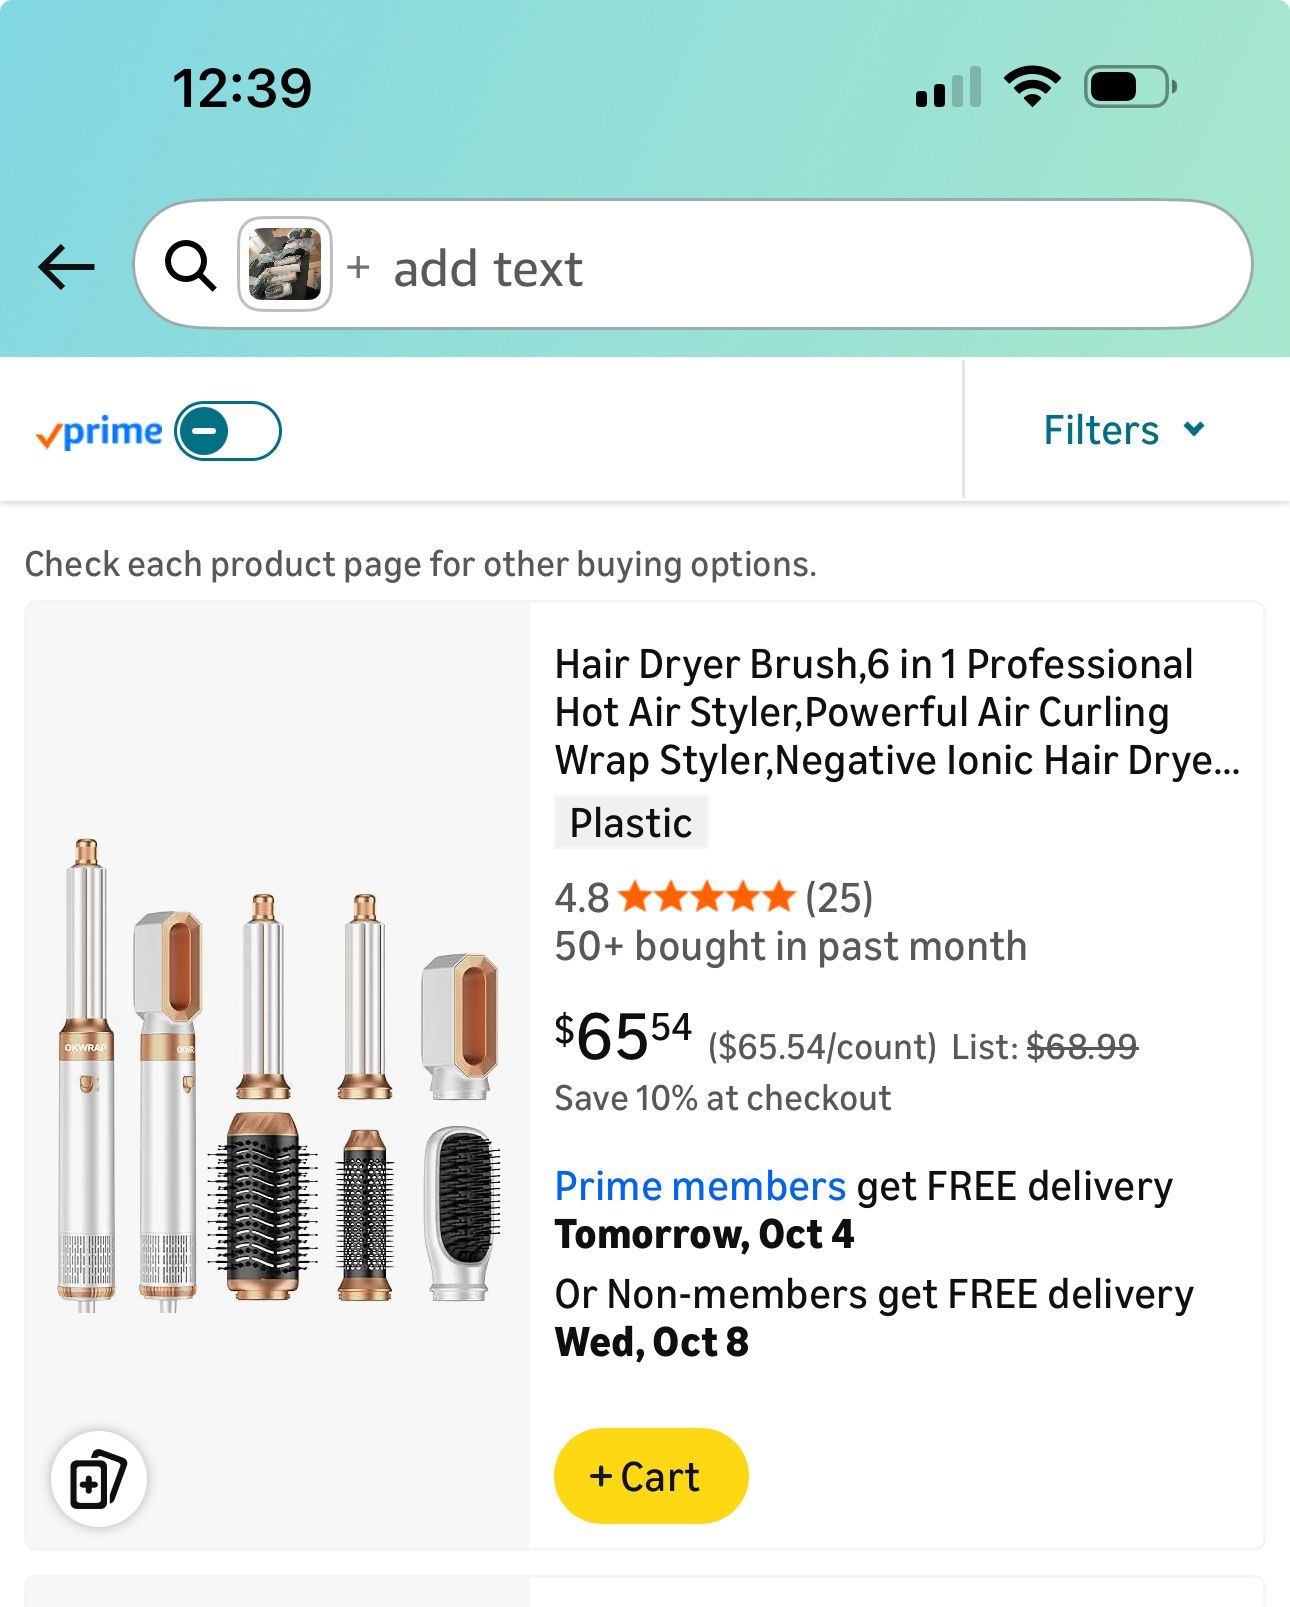The height and width of the screenshot is (1607, 1290).
Task: Open the five-star rating breakdown
Action: [706, 897]
